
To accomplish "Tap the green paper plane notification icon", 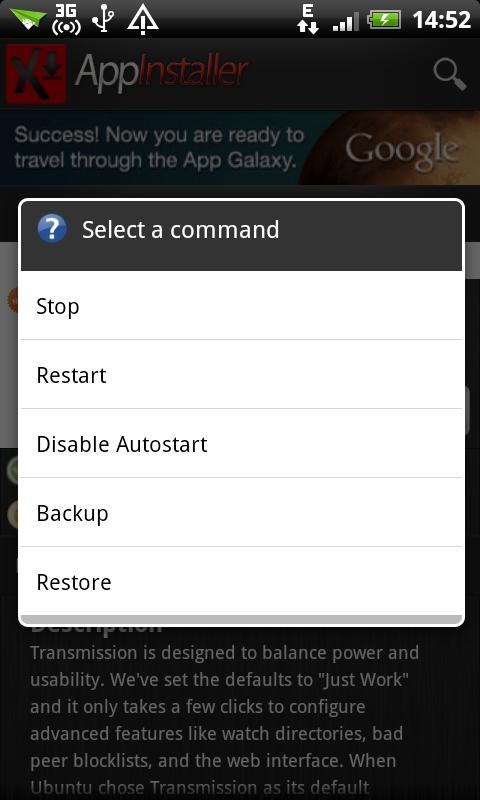I will point(28,19).
